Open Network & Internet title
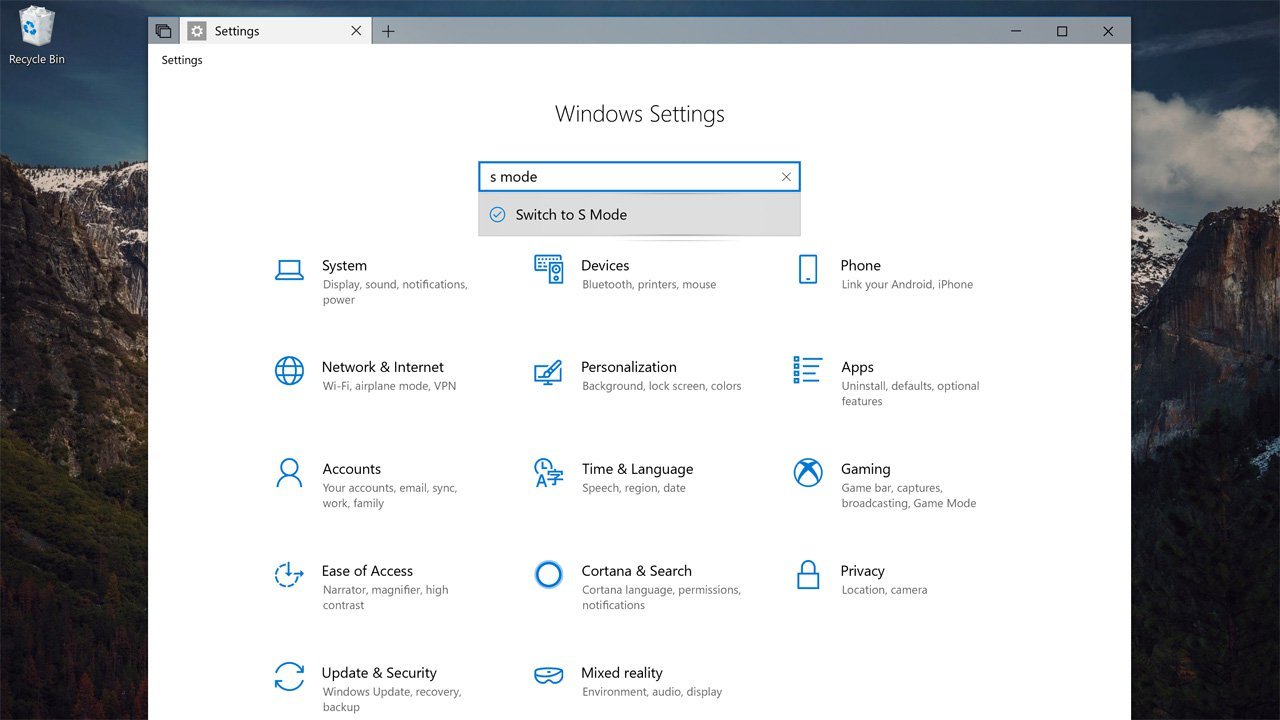 tap(383, 367)
